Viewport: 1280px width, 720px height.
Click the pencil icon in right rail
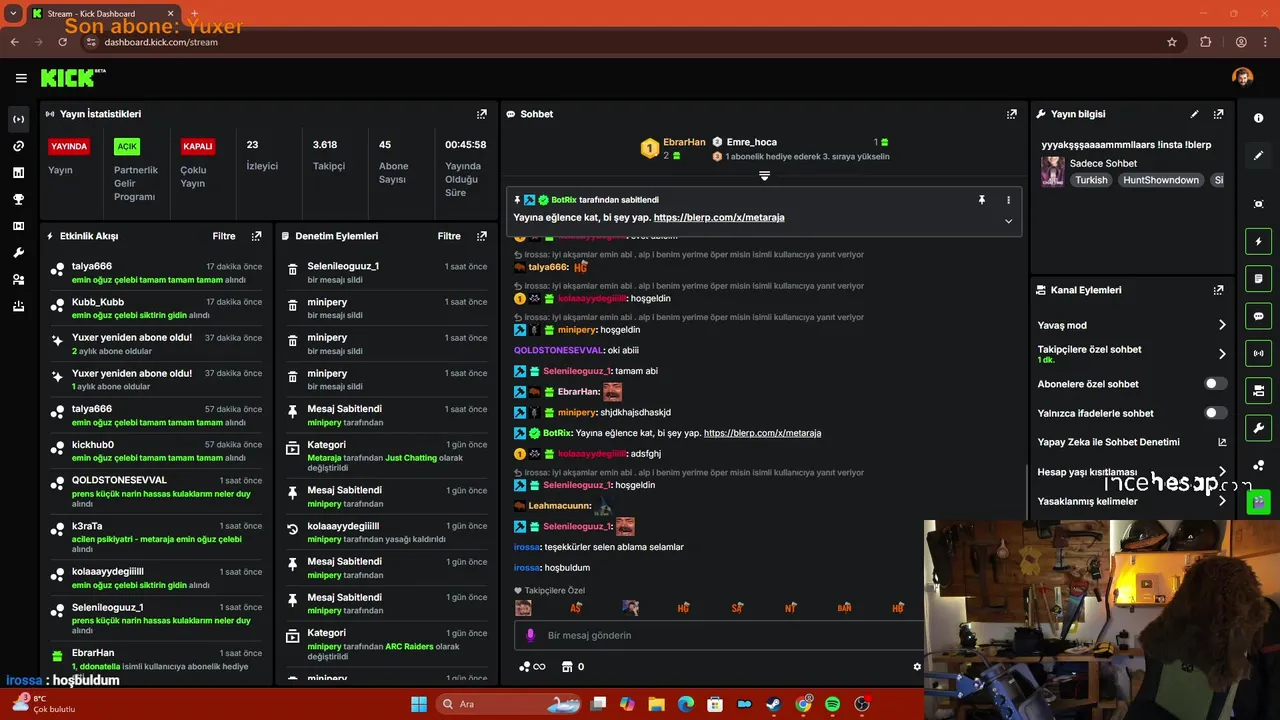pos(1259,156)
